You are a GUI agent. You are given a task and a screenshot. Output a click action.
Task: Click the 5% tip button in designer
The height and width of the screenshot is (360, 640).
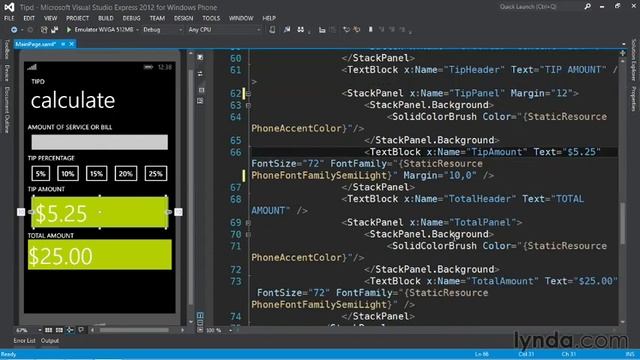pos(40,173)
